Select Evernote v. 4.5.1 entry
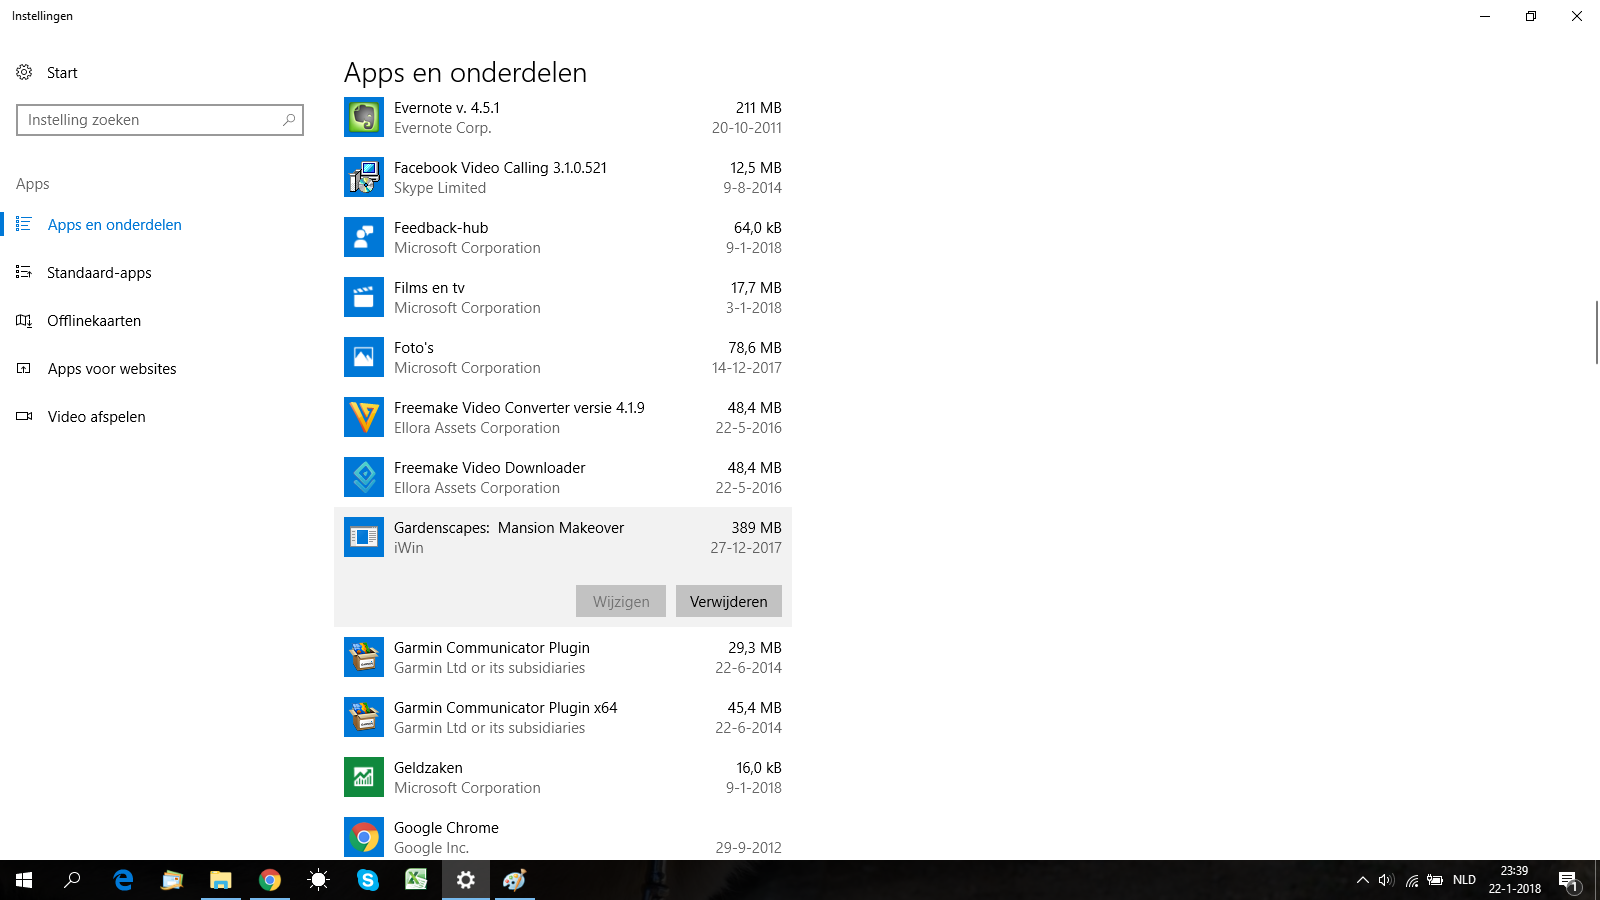1600x900 pixels. pos(563,117)
